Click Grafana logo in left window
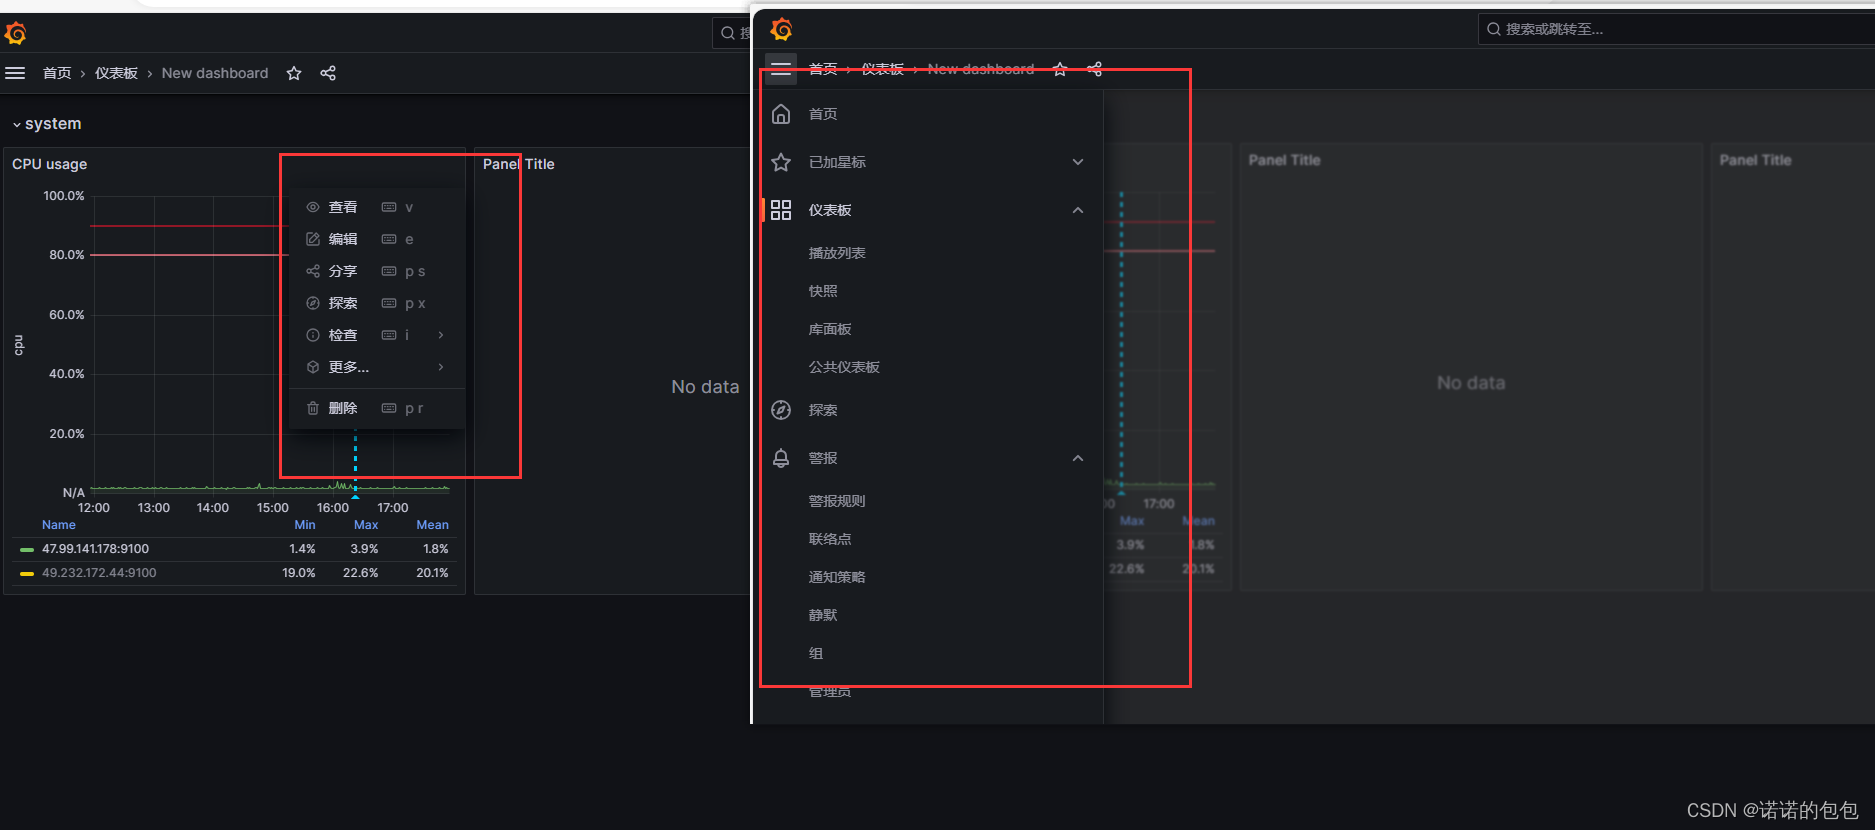1875x830 pixels. (x=15, y=33)
